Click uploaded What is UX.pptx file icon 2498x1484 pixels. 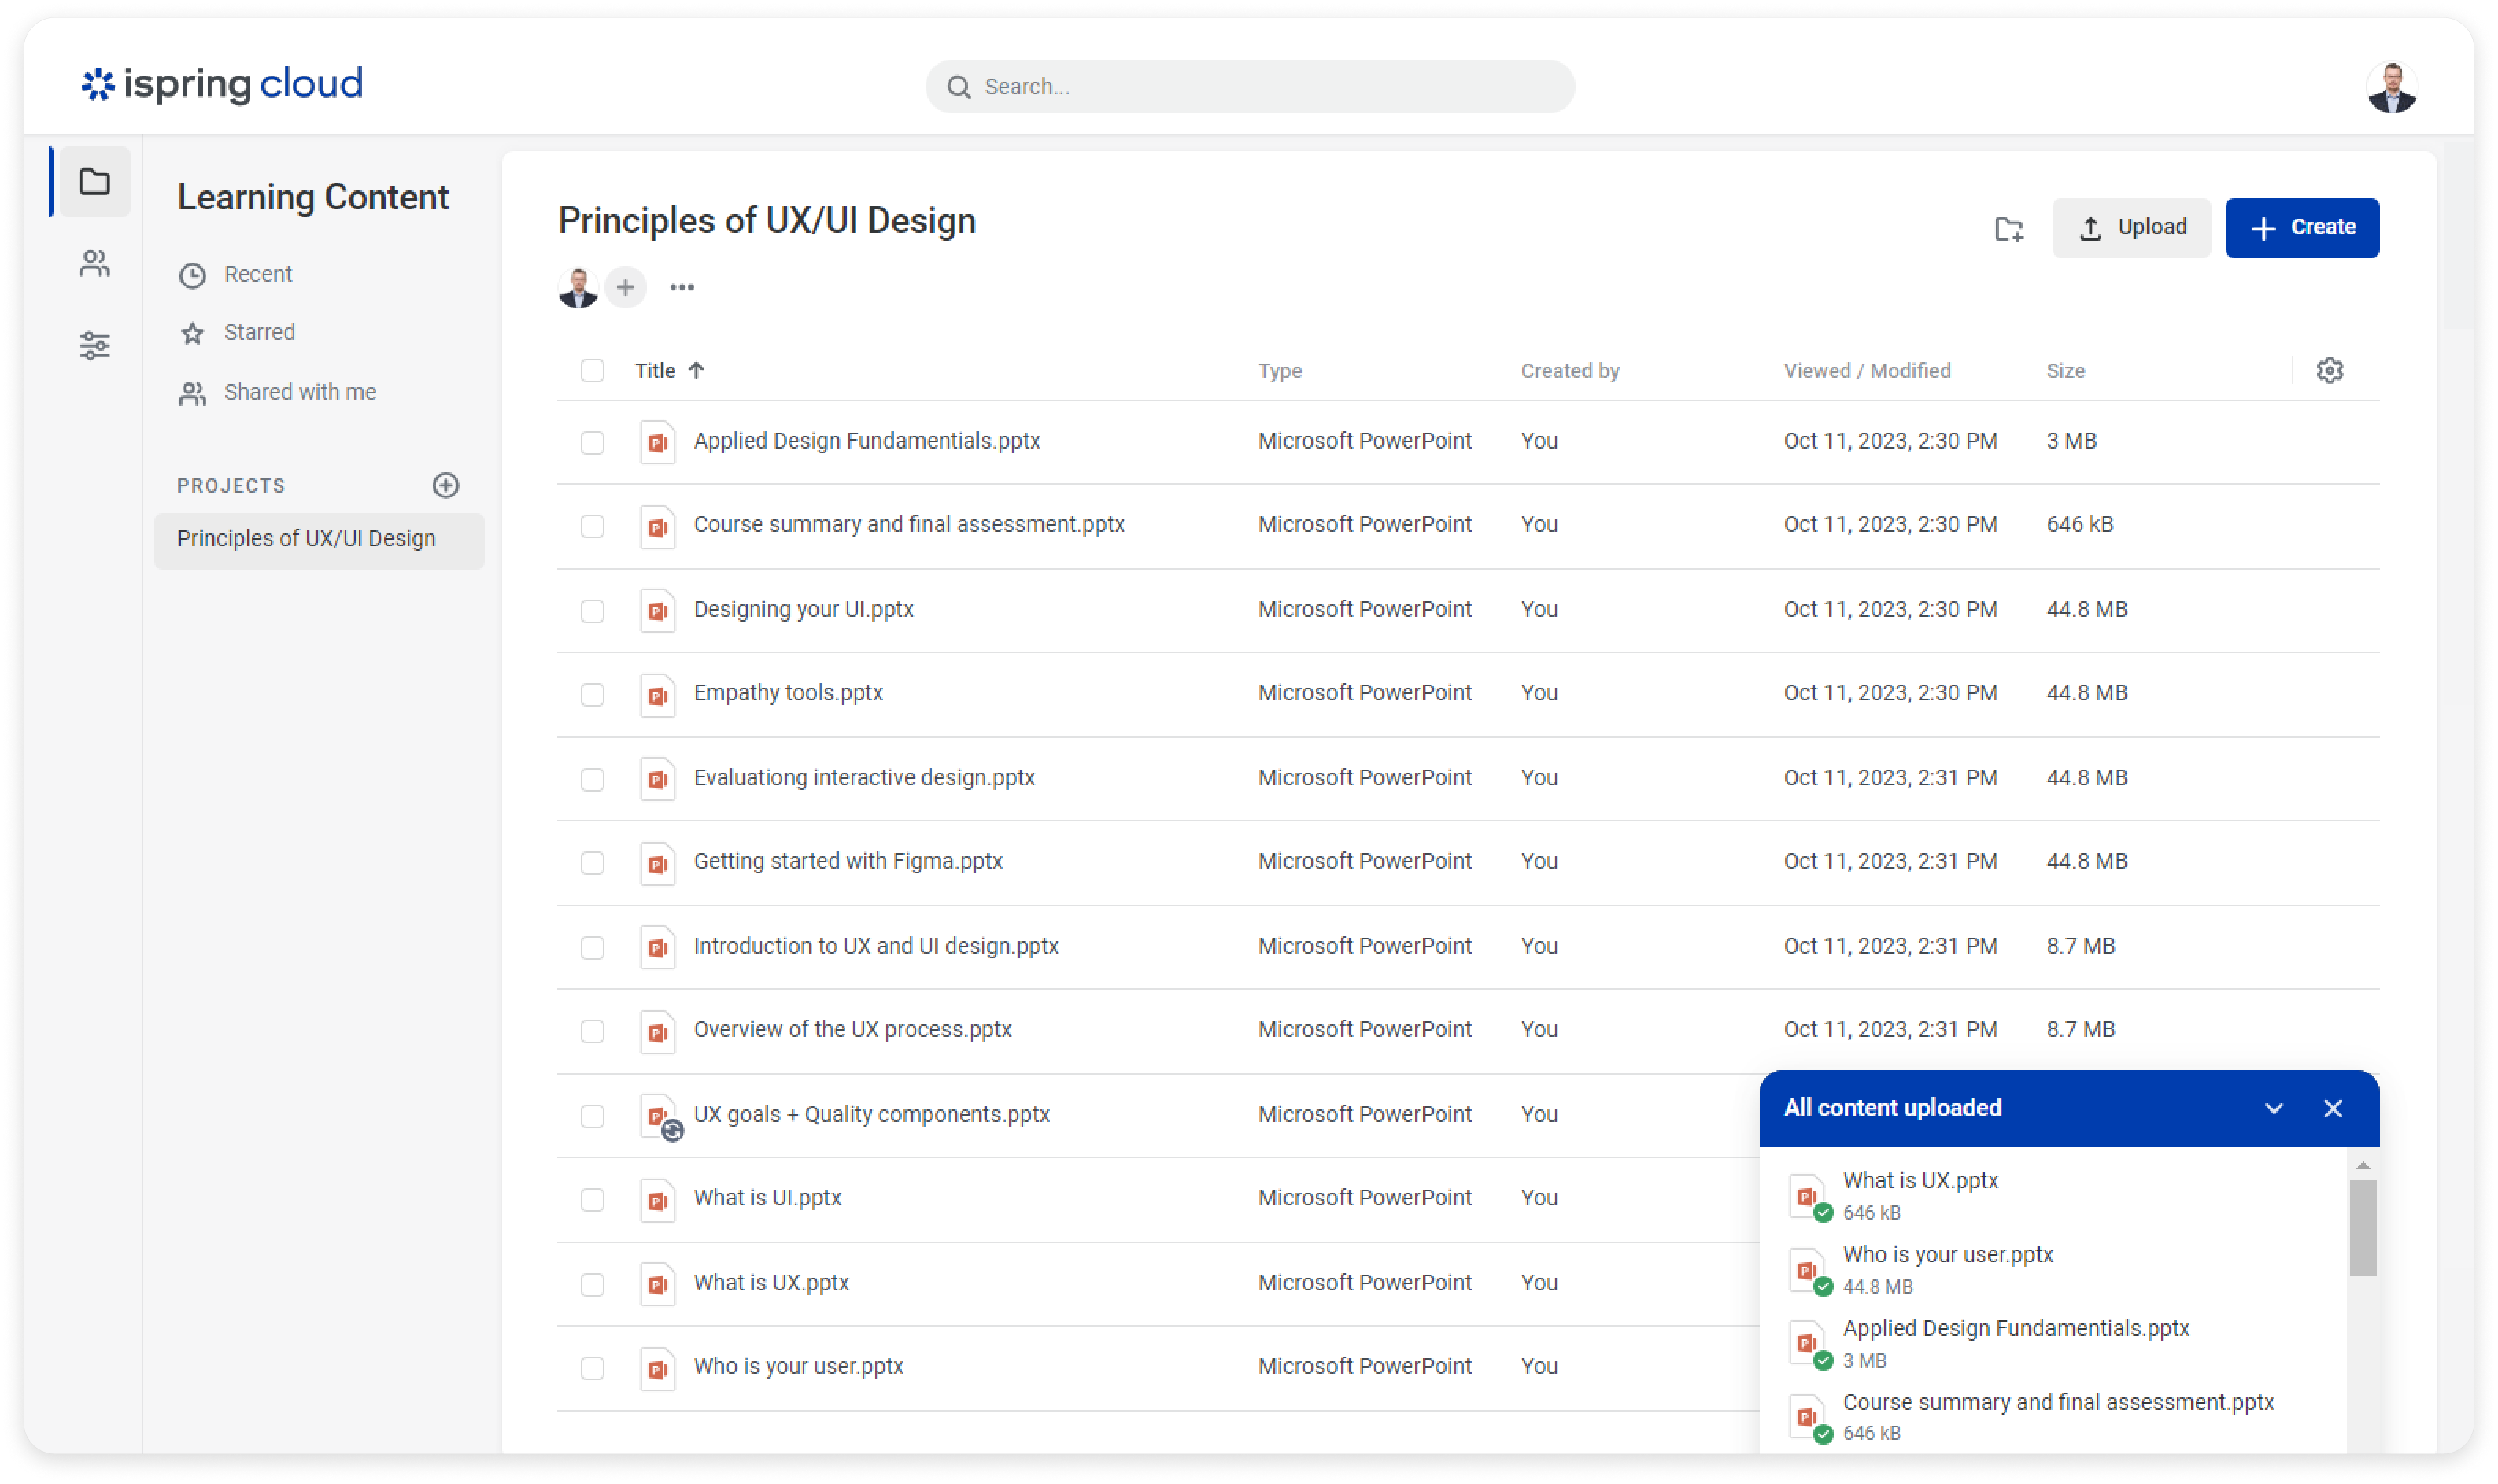[1807, 1196]
